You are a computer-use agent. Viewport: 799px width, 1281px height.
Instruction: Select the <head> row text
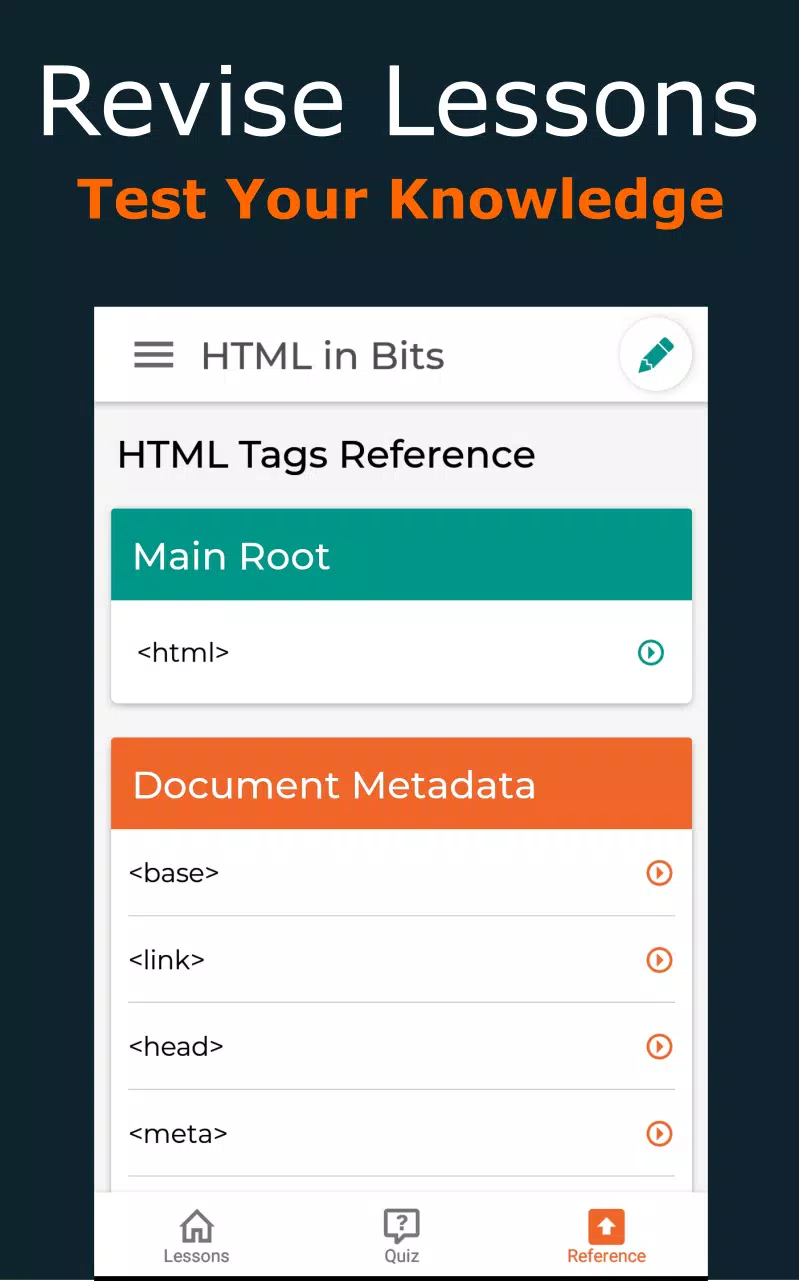176,1047
